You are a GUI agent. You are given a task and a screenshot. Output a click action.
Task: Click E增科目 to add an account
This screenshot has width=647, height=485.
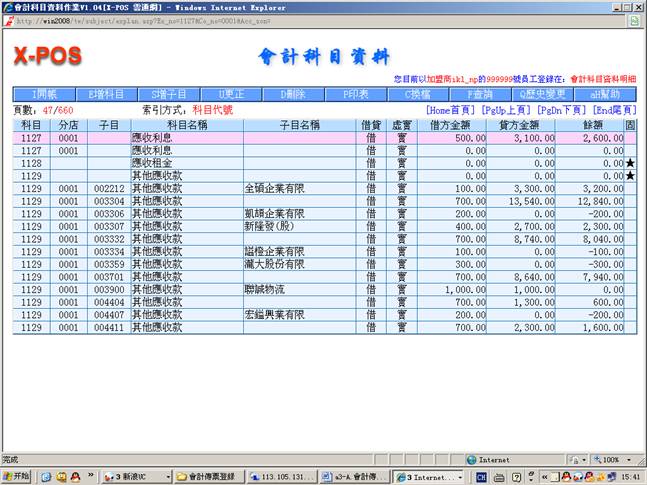105,94
